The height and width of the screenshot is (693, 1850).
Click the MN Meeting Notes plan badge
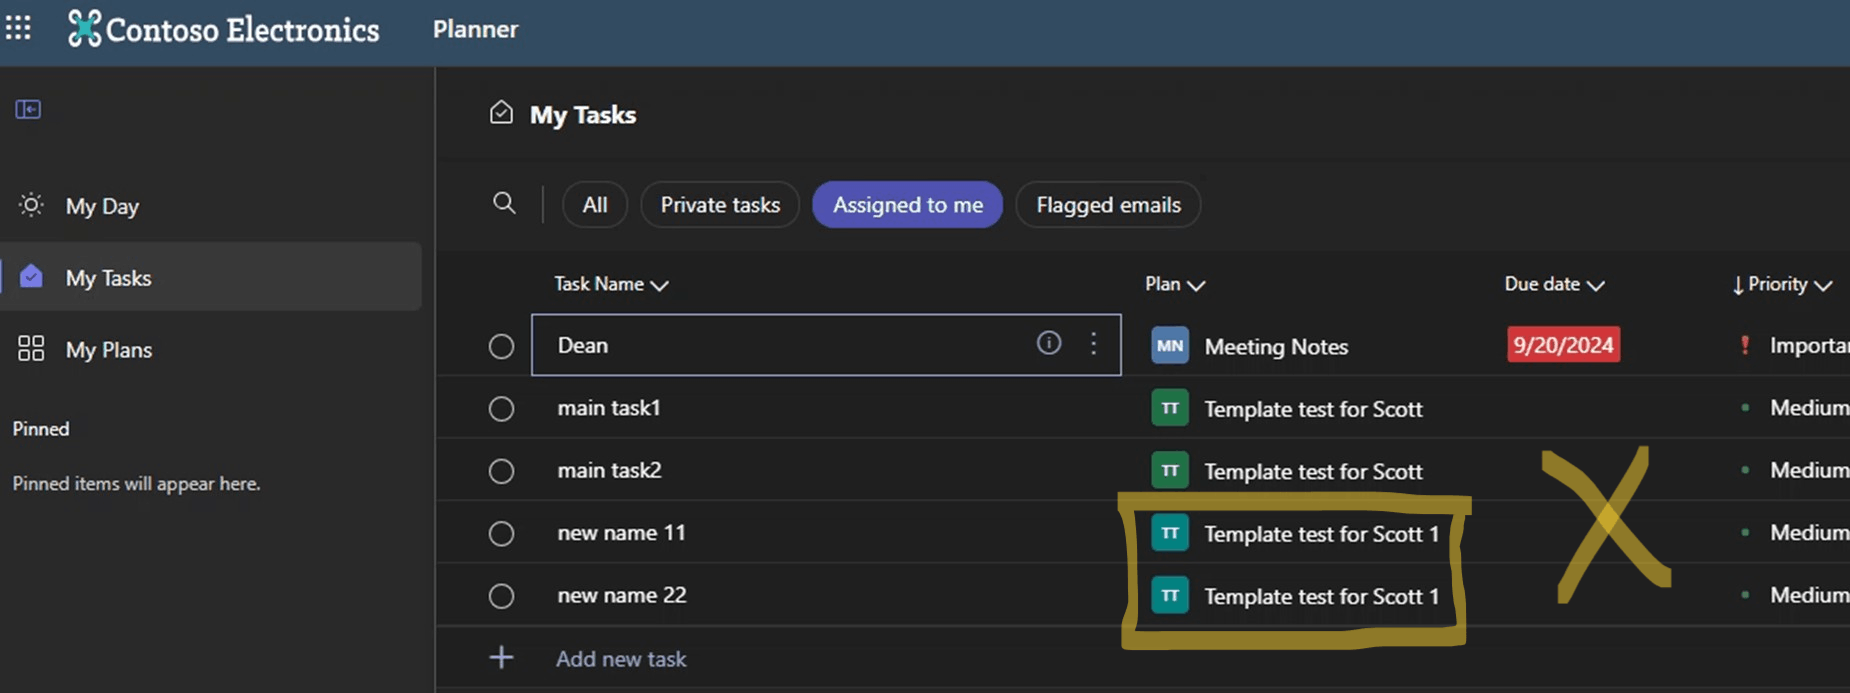coord(1170,346)
